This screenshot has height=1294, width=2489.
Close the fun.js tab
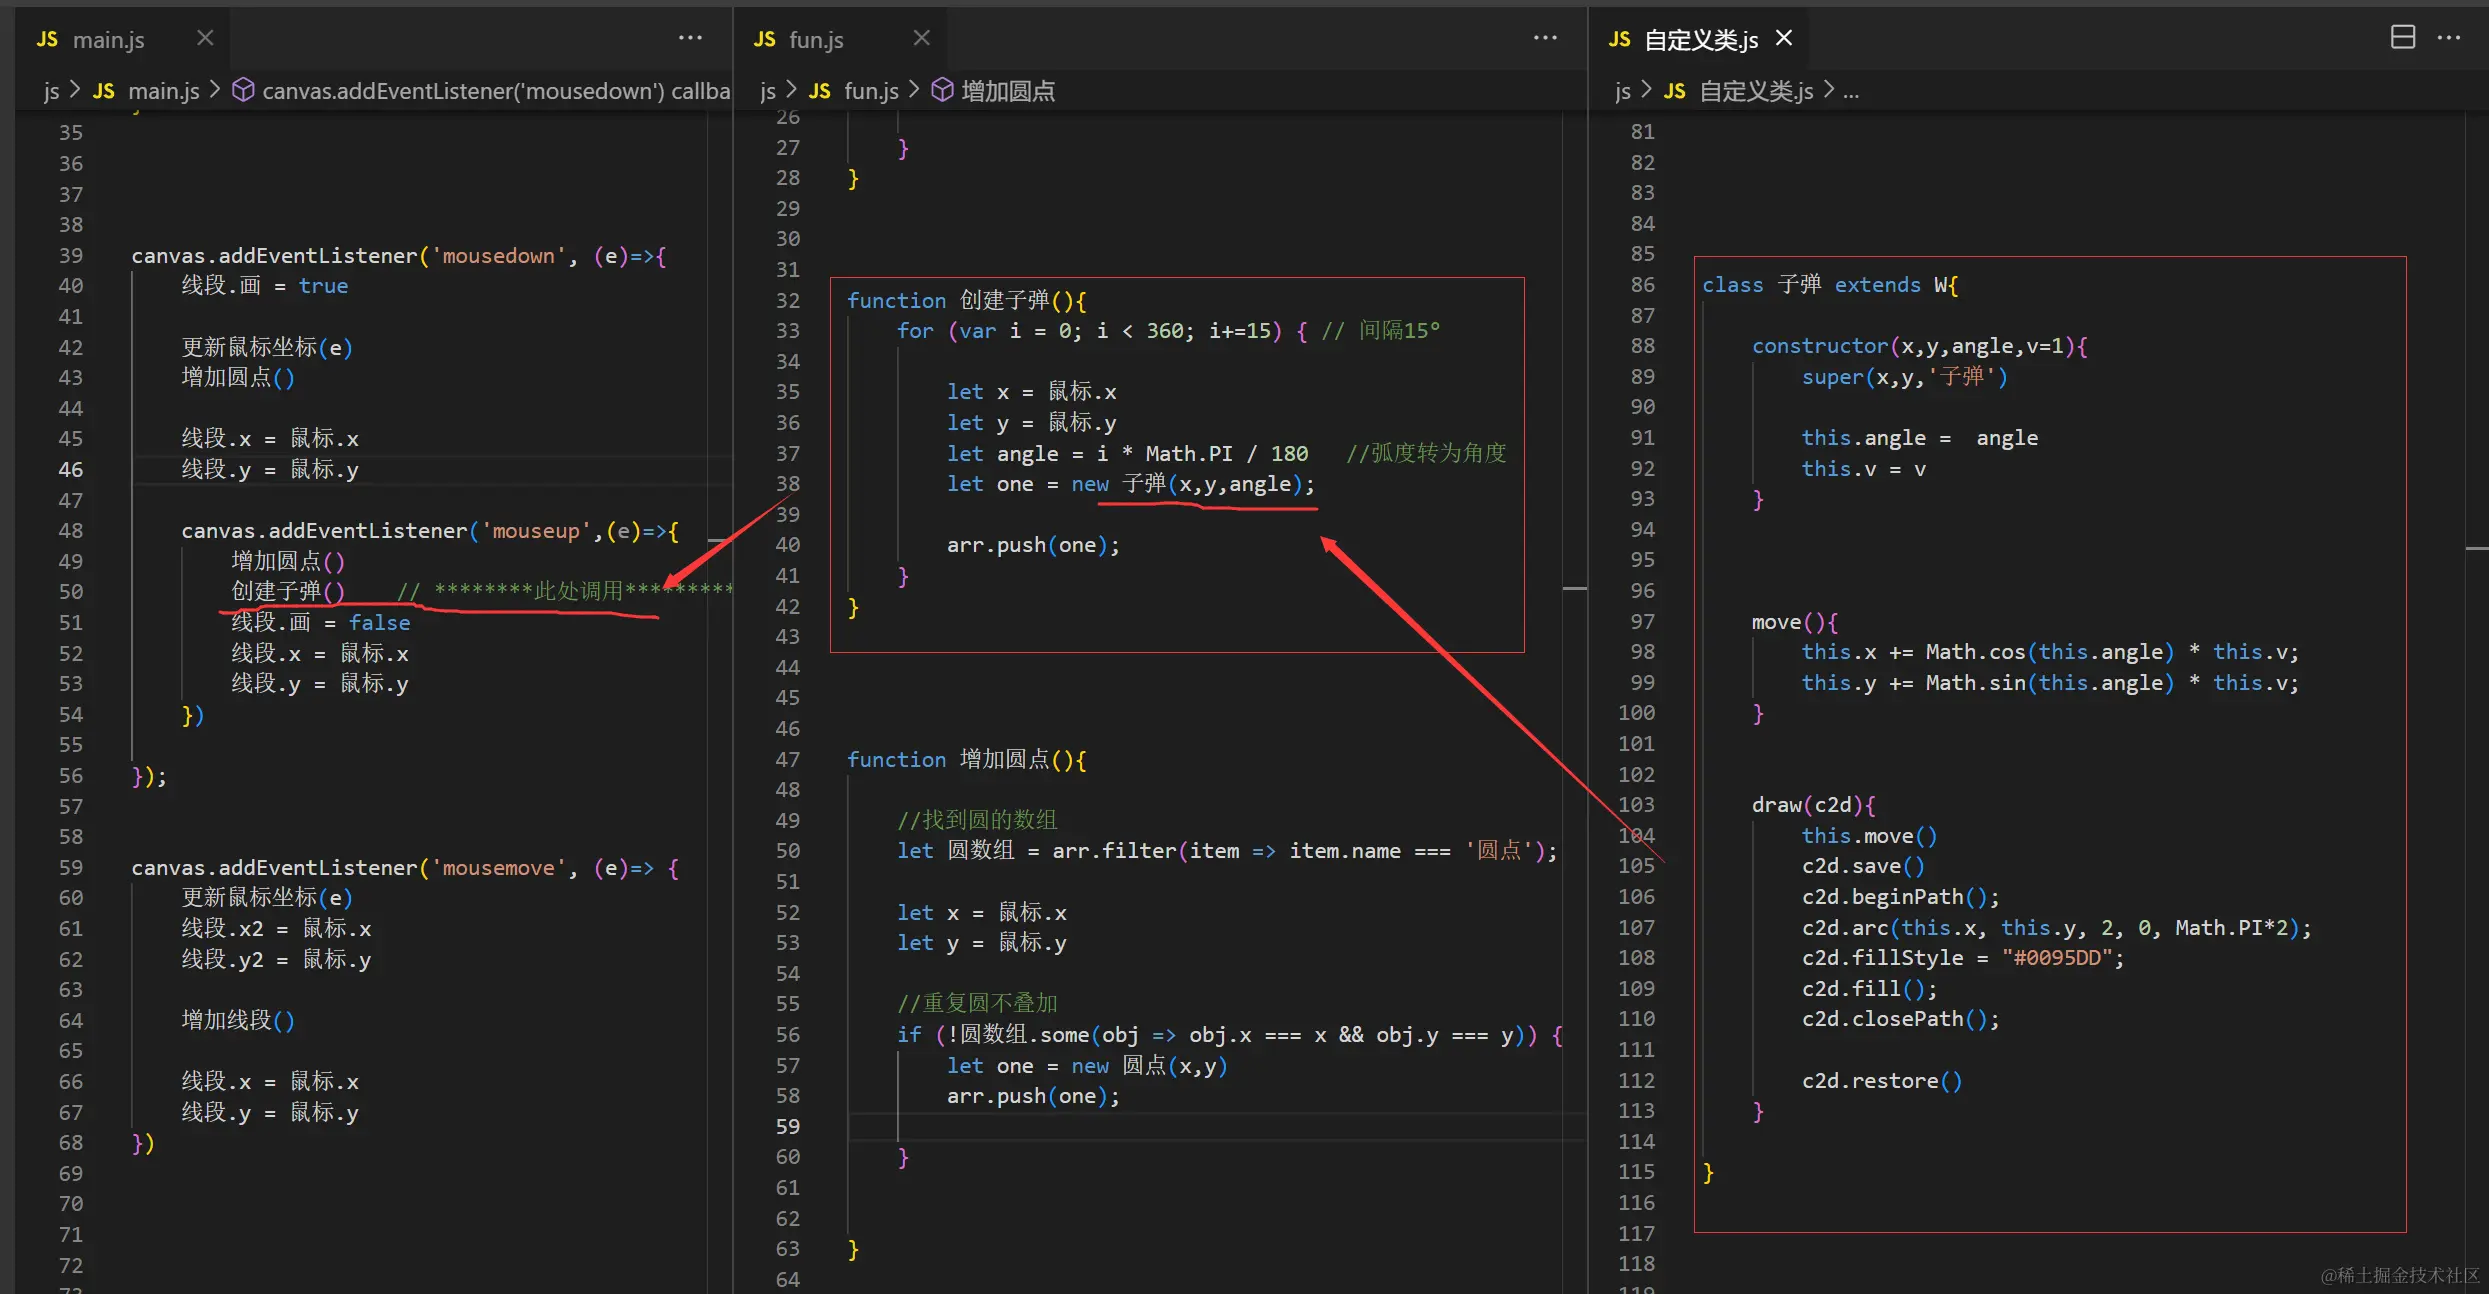coord(921,38)
